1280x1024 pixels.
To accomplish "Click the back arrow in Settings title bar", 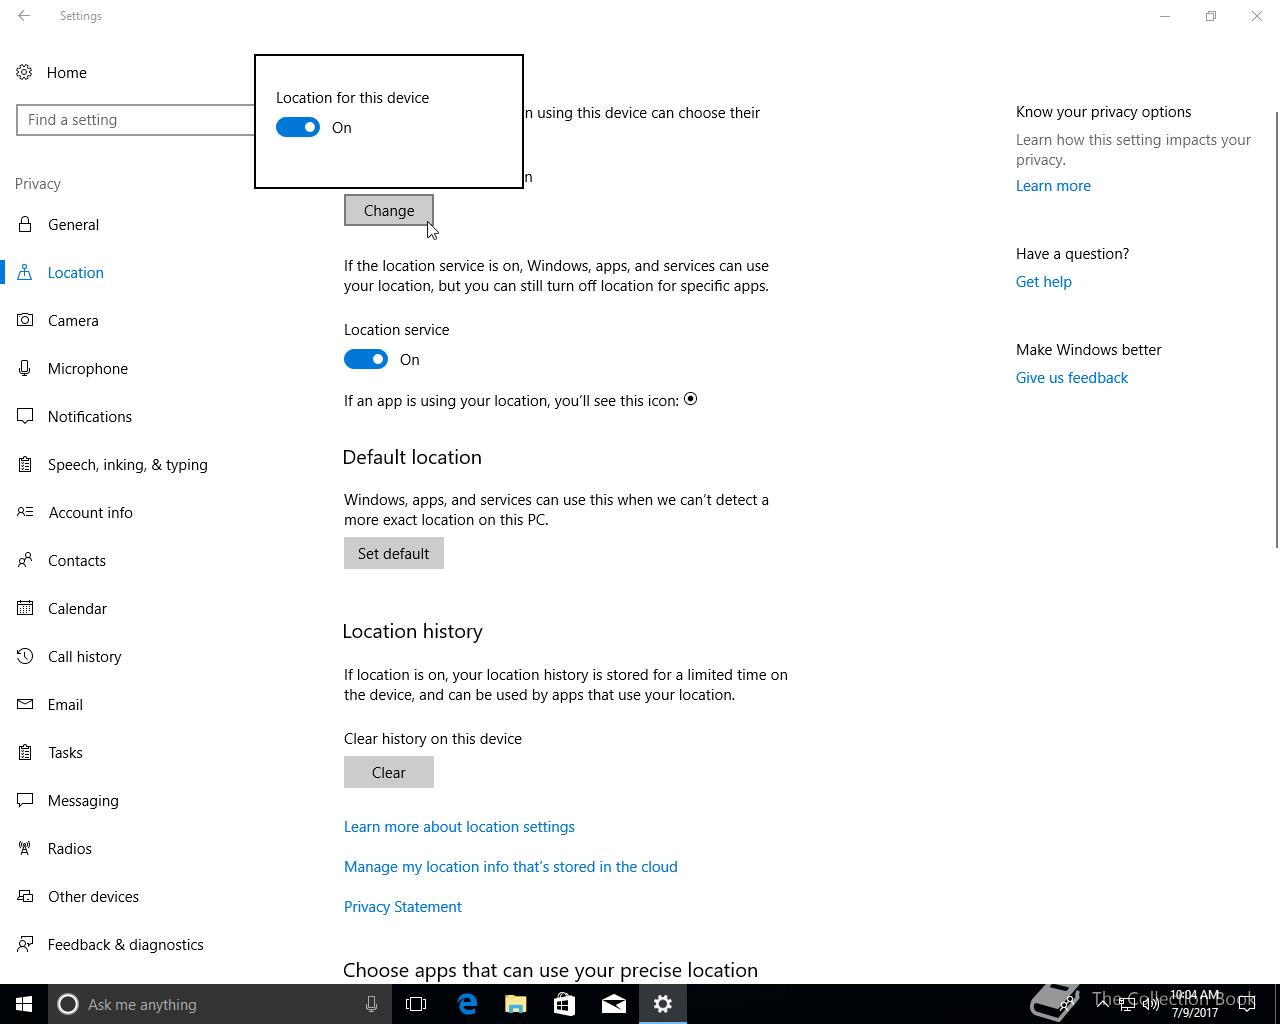I will pyautogui.click(x=24, y=16).
